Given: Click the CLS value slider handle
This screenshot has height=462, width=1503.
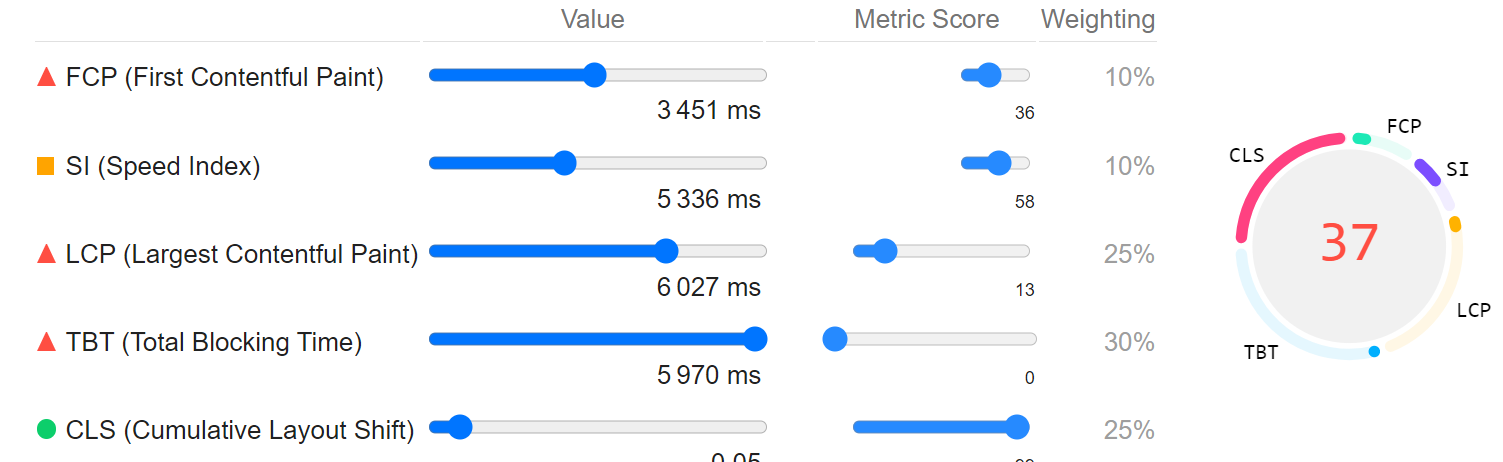Looking at the screenshot, I should [459, 427].
